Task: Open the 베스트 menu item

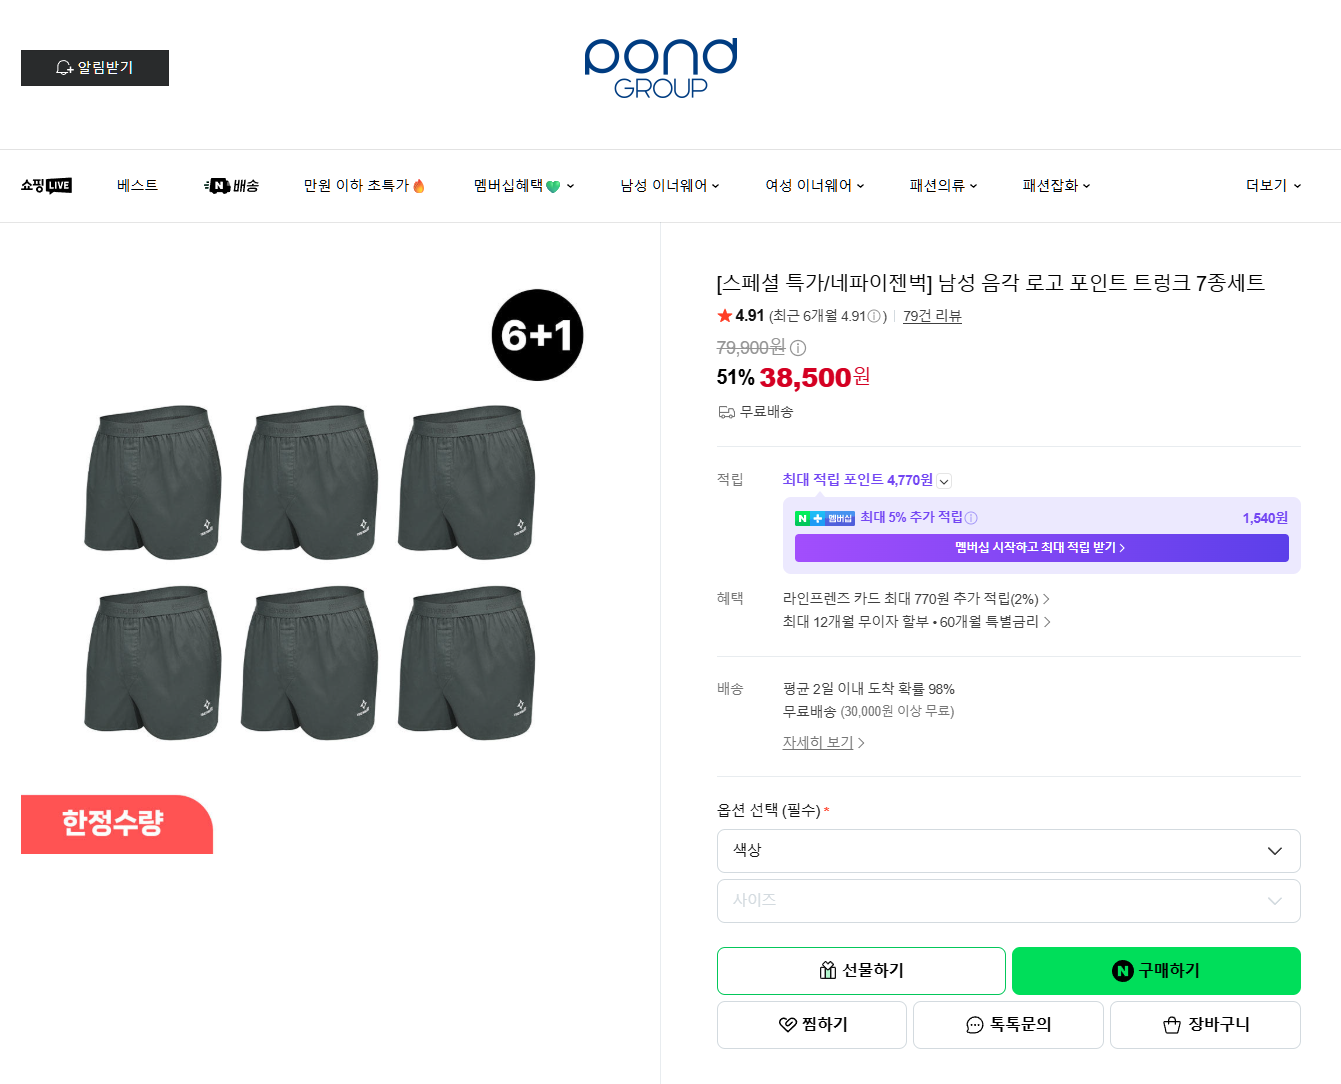Action: [137, 185]
